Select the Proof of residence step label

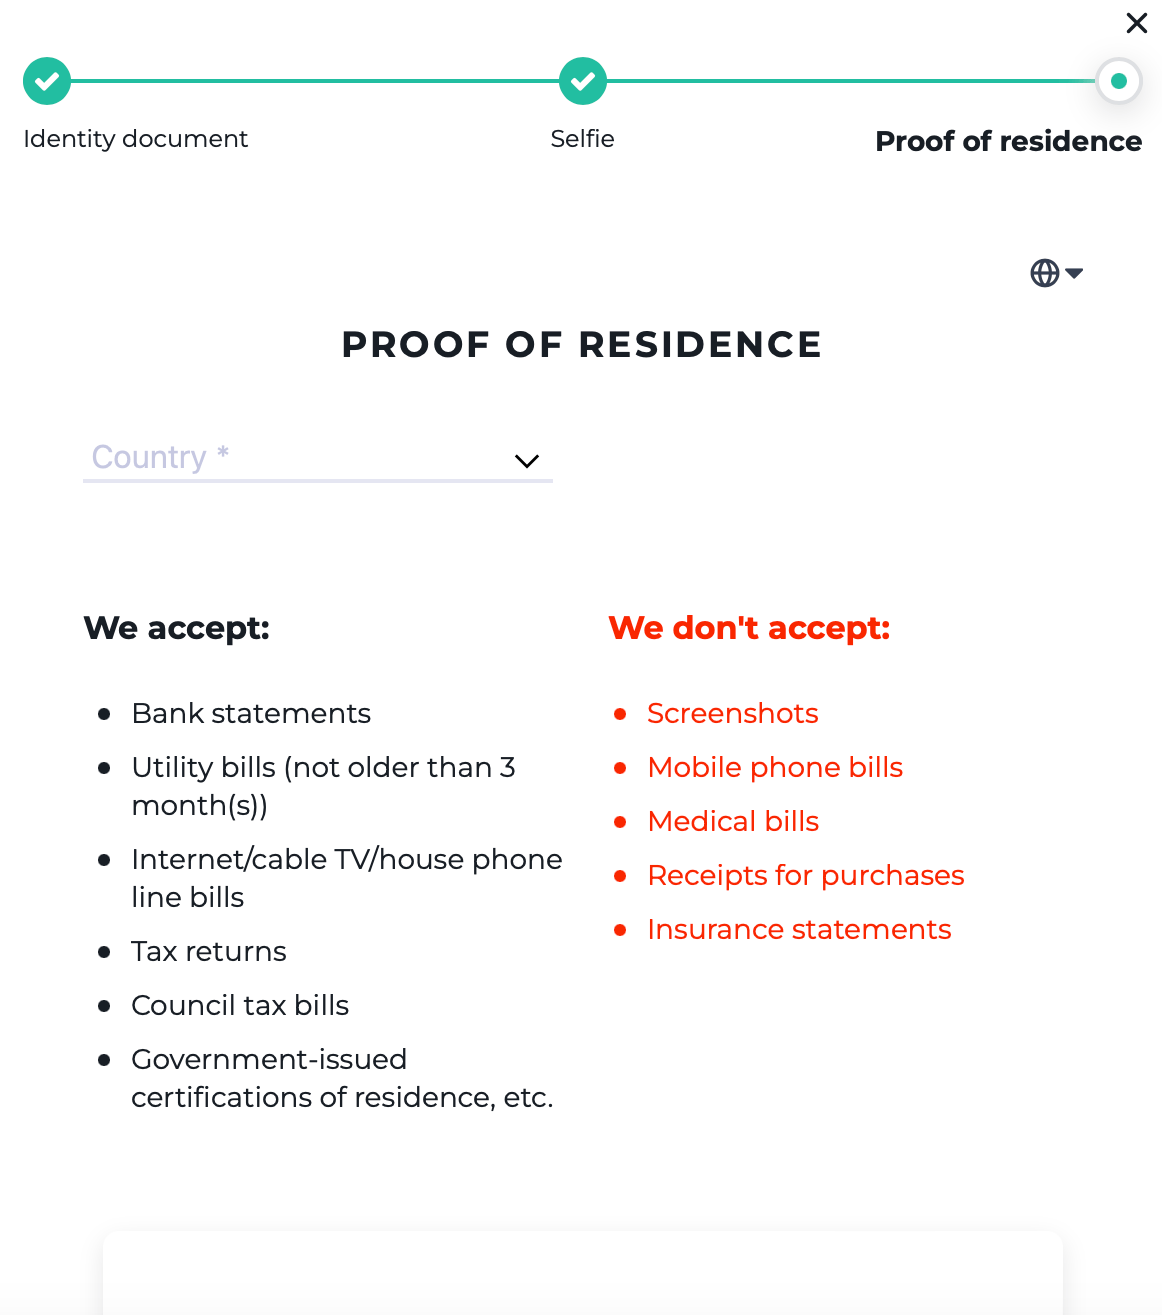1008,141
